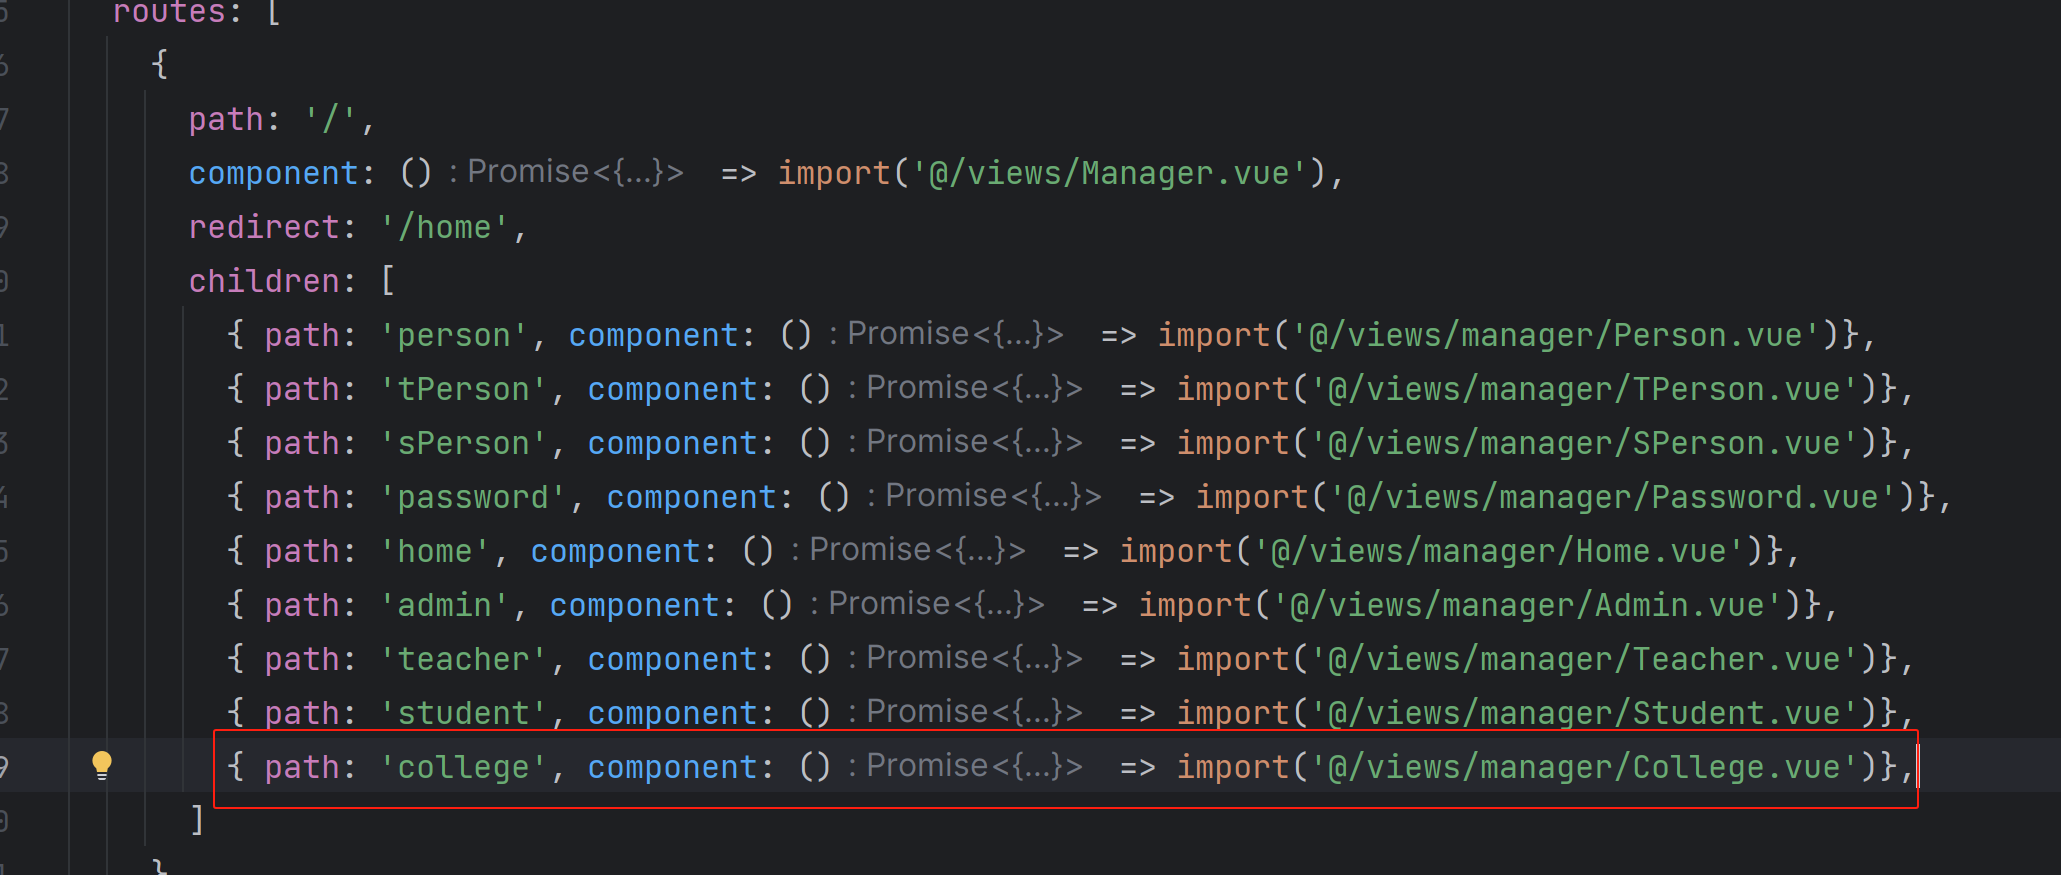Click the 'tPerson' path string

click(x=463, y=390)
